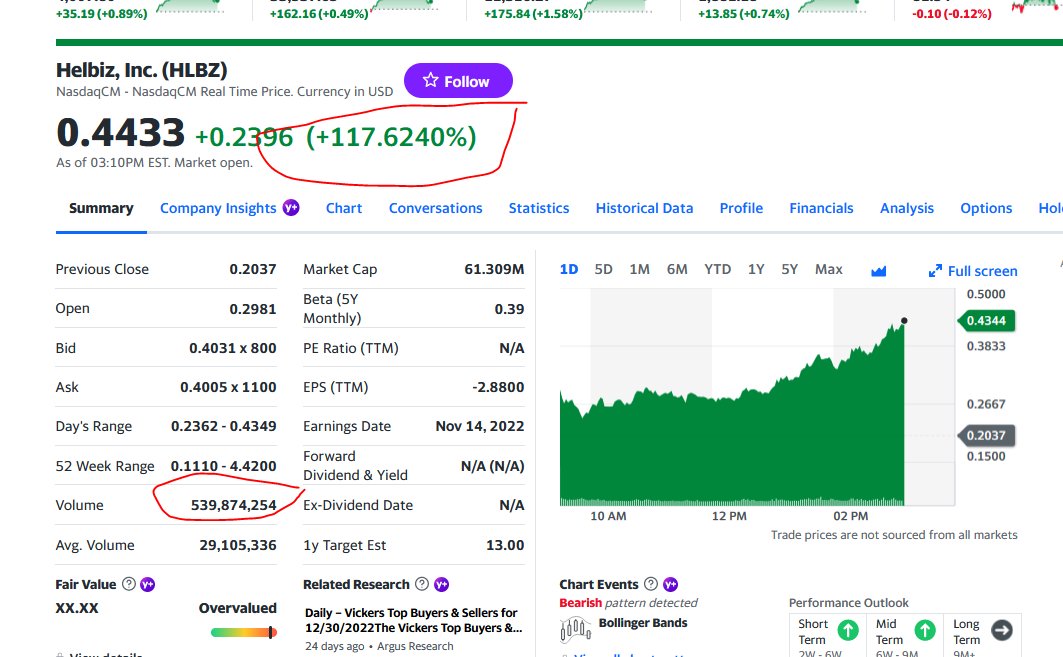This screenshot has width=1063, height=657.
Task: Click the Short Term green up arrow
Action: click(x=847, y=631)
